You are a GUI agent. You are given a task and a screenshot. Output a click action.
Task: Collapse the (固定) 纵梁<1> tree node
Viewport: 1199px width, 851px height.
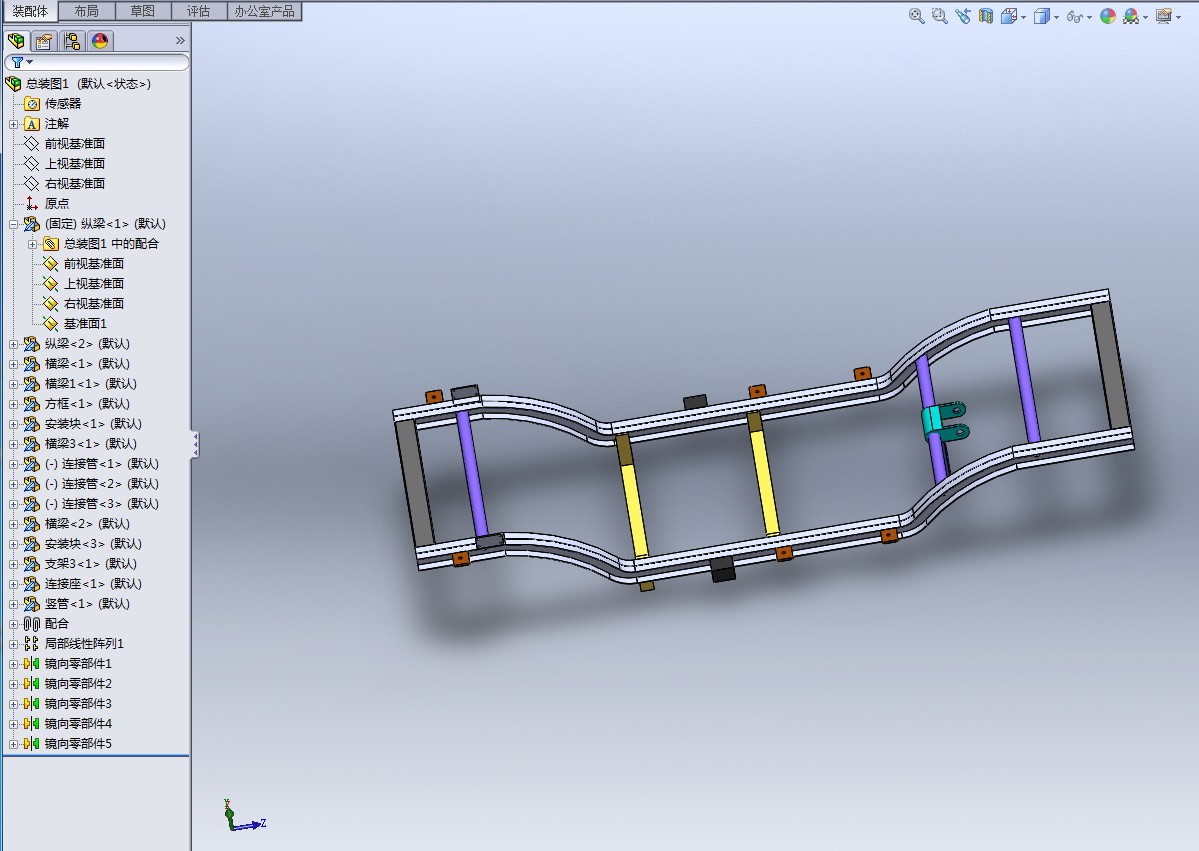click(13, 224)
